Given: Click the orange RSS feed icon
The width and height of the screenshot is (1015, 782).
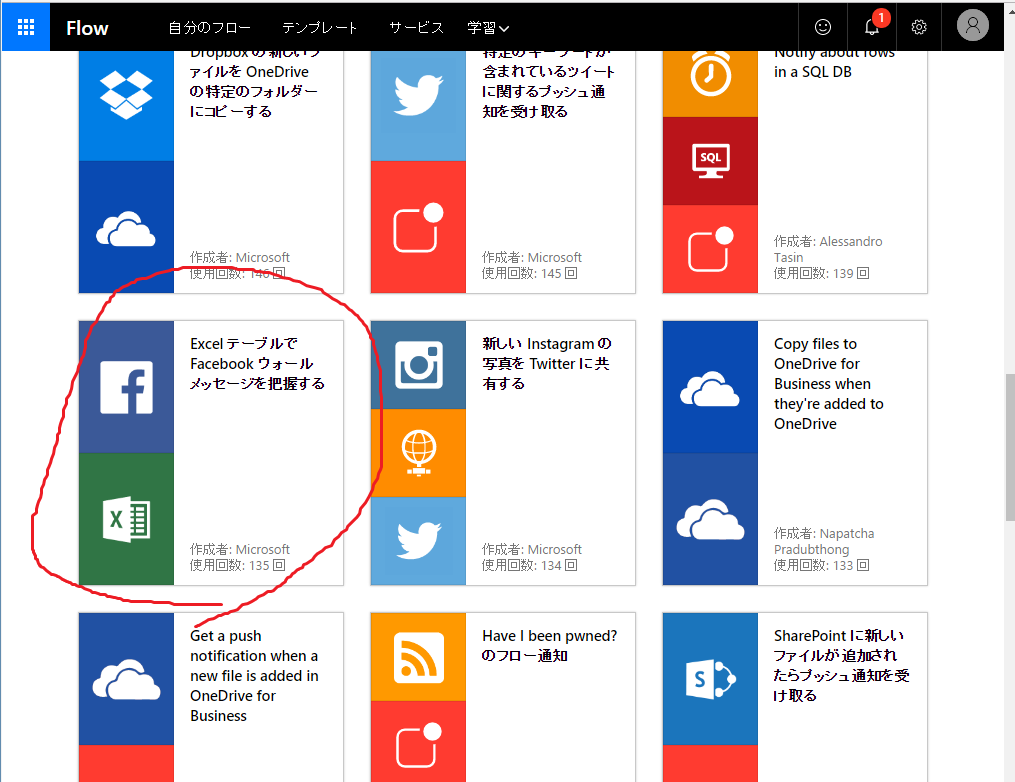Looking at the screenshot, I should (x=418, y=657).
